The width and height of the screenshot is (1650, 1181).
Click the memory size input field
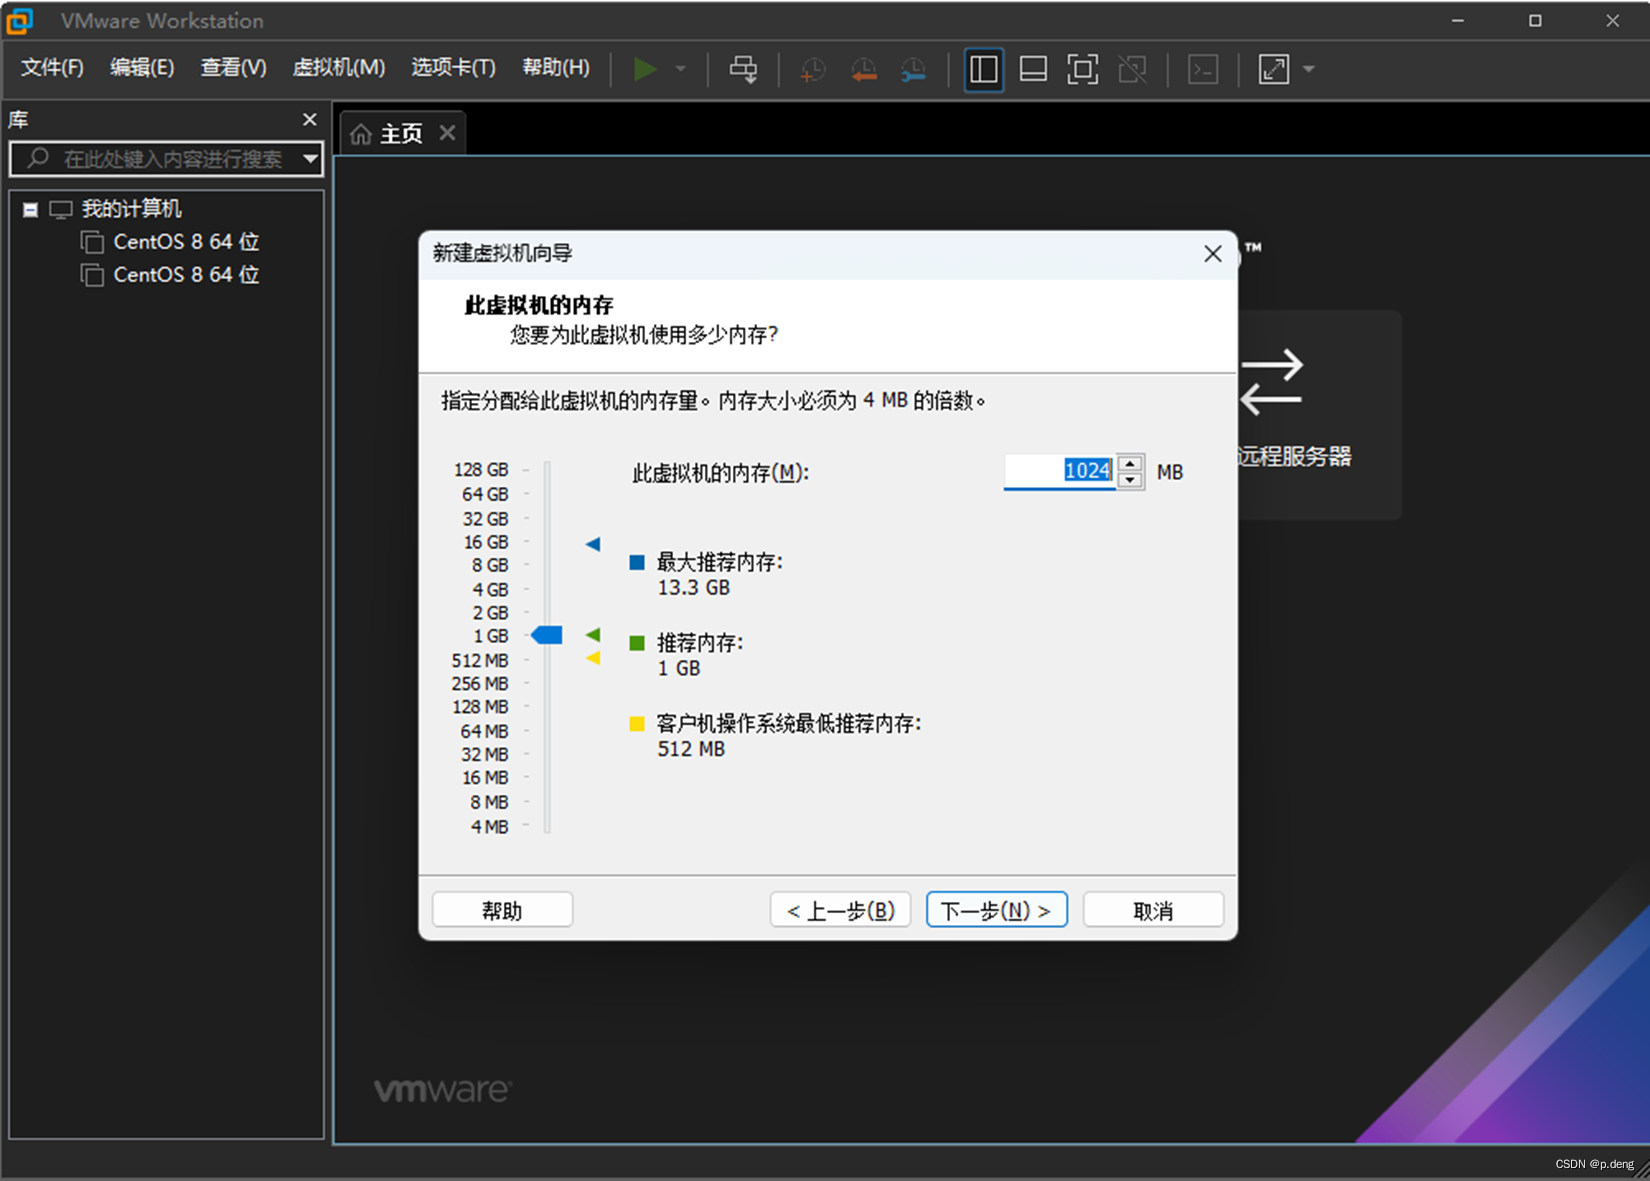(x=1059, y=471)
